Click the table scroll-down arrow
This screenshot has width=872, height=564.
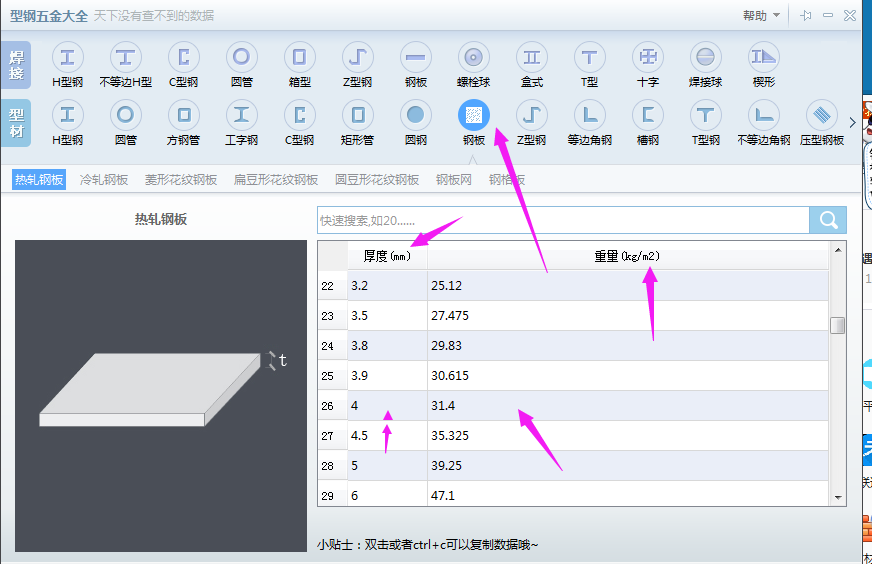838,498
